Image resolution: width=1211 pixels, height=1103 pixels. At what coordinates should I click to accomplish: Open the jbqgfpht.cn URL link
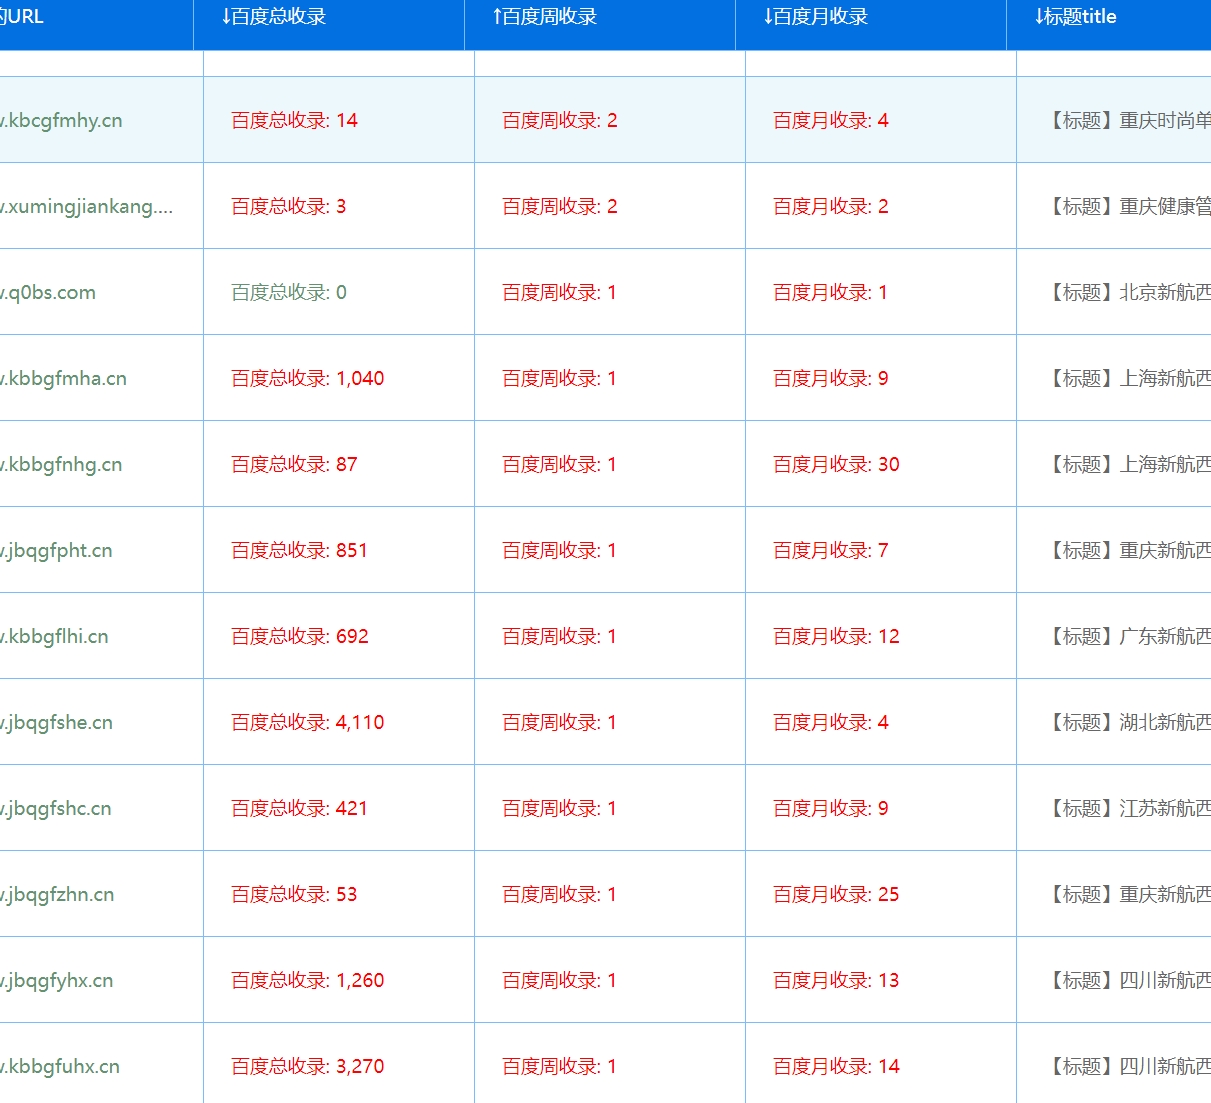click(56, 550)
